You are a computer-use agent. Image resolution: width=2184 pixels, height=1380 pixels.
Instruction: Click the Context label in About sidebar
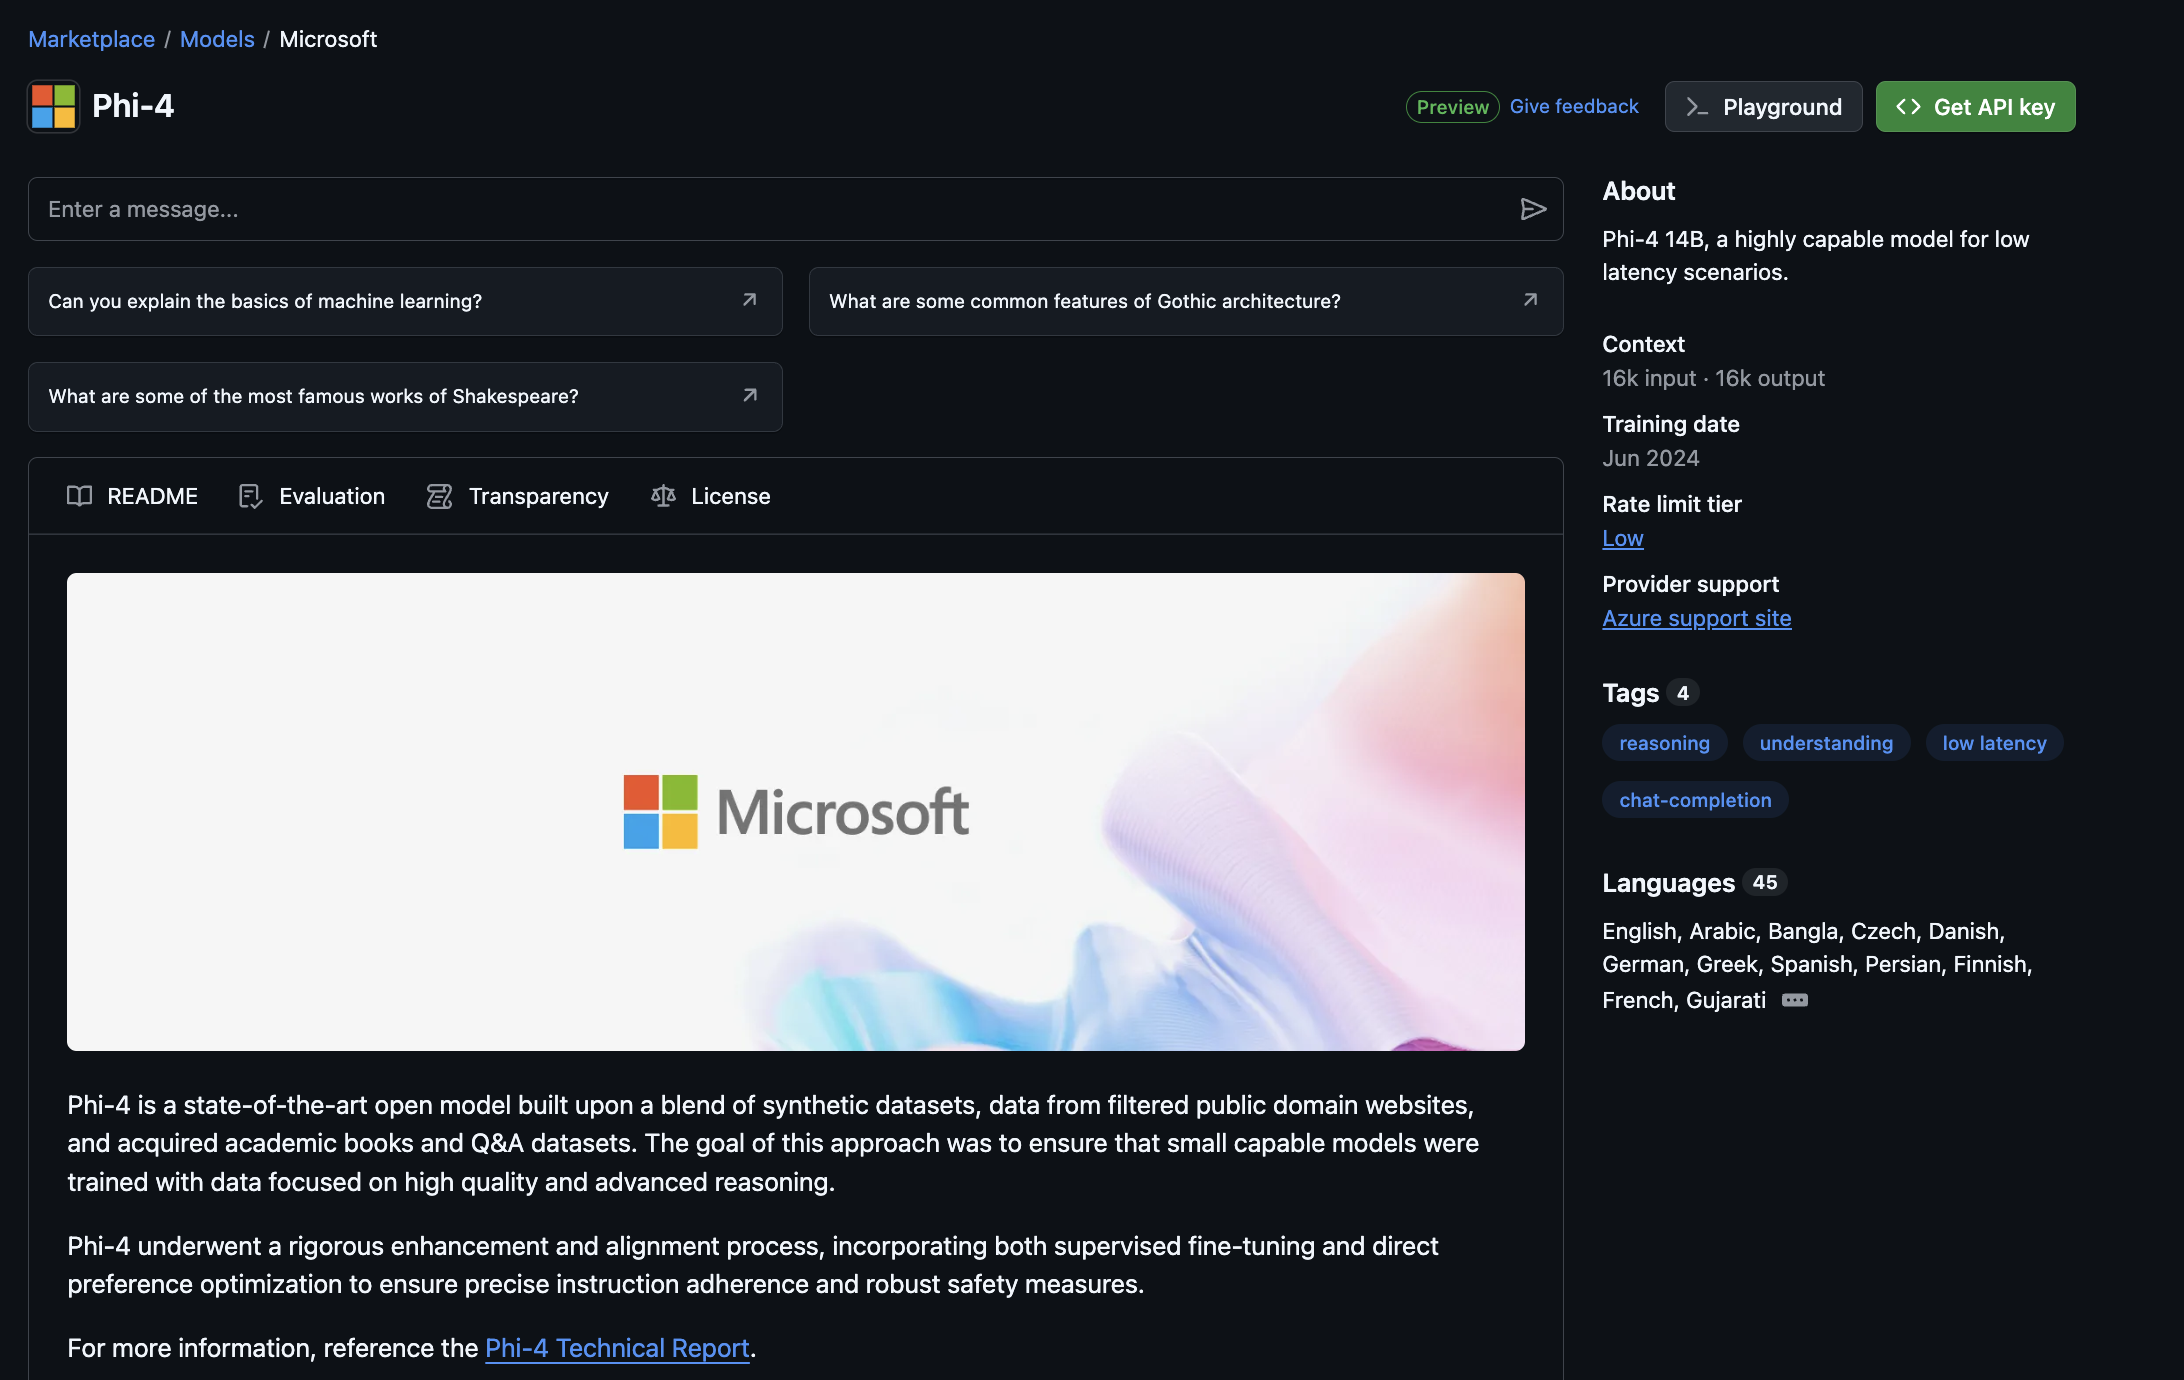pyautogui.click(x=1643, y=344)
